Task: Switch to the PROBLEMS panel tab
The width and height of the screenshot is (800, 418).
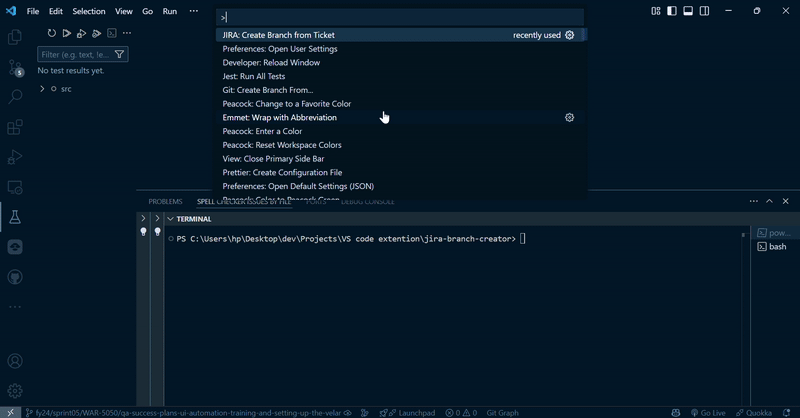Action: click(166, 201)
